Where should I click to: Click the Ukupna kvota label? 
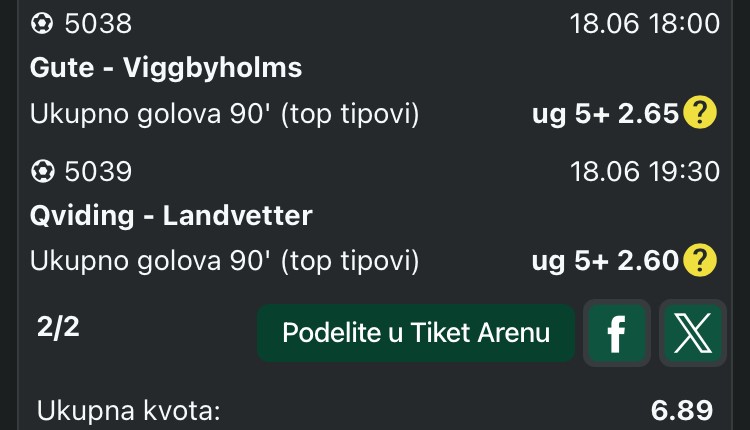(128, 410)
